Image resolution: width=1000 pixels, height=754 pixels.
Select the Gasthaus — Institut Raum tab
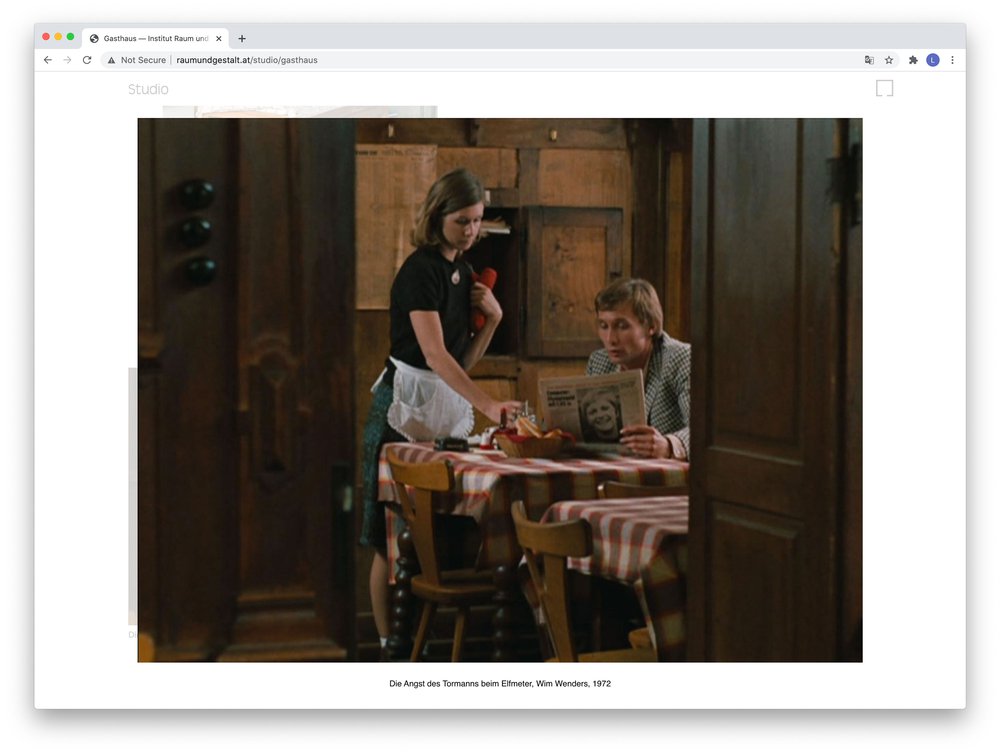156,38
